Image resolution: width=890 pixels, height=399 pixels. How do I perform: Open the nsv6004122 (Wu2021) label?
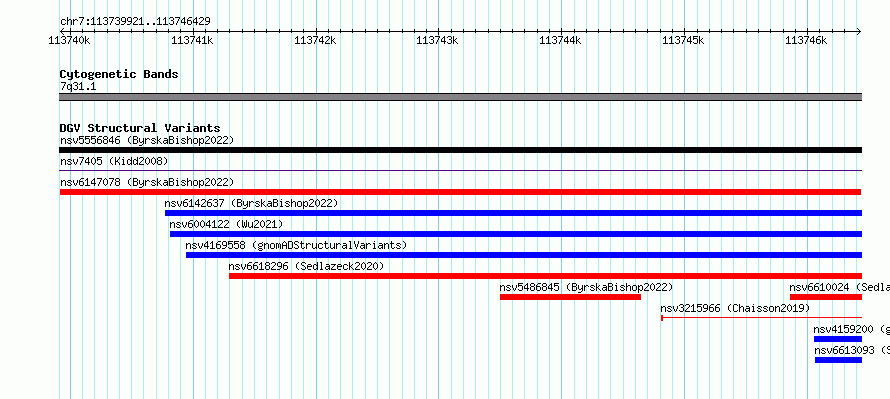click(226, 224)
